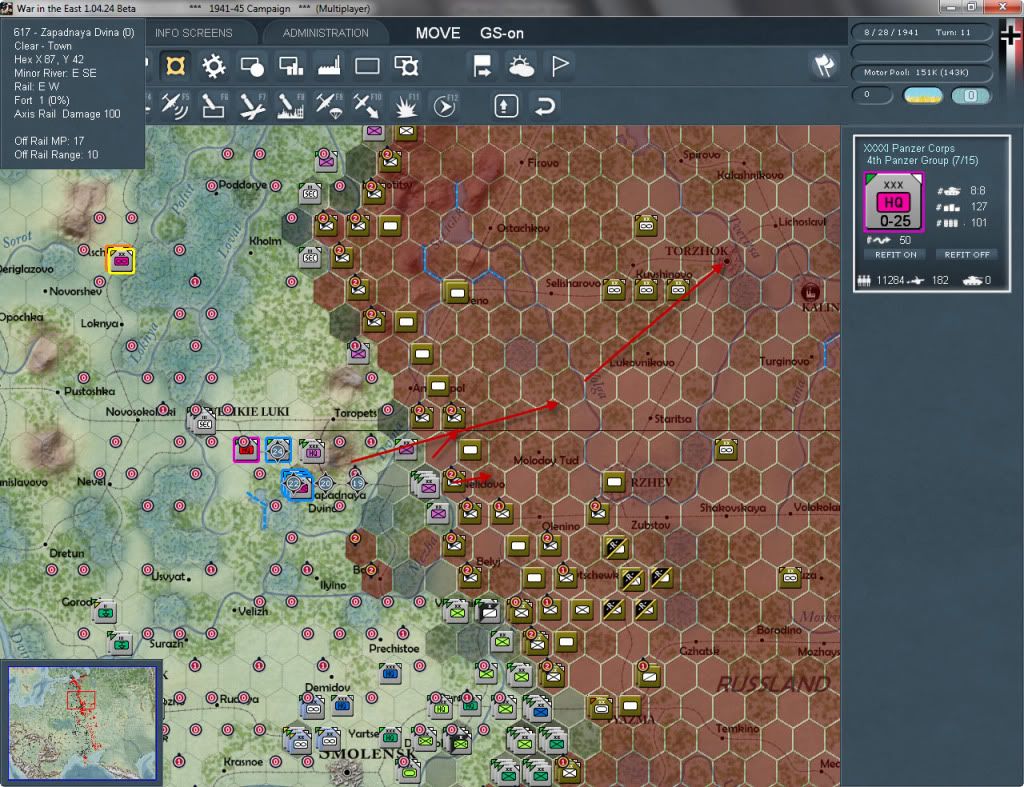Viewport: 1024px width, 787px height.
Task: Click the overview minimap
Action: click(x=82, y=722)
